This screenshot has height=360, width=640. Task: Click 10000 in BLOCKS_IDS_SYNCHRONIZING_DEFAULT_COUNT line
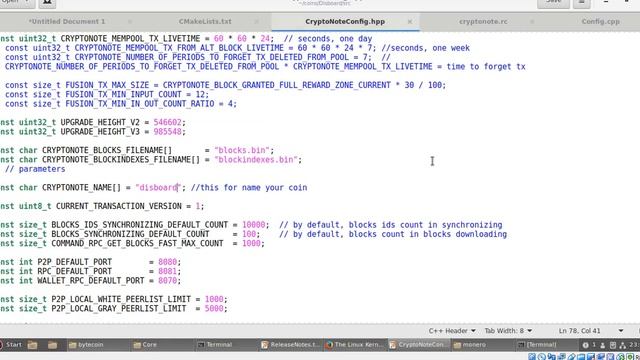pos(253,225)
